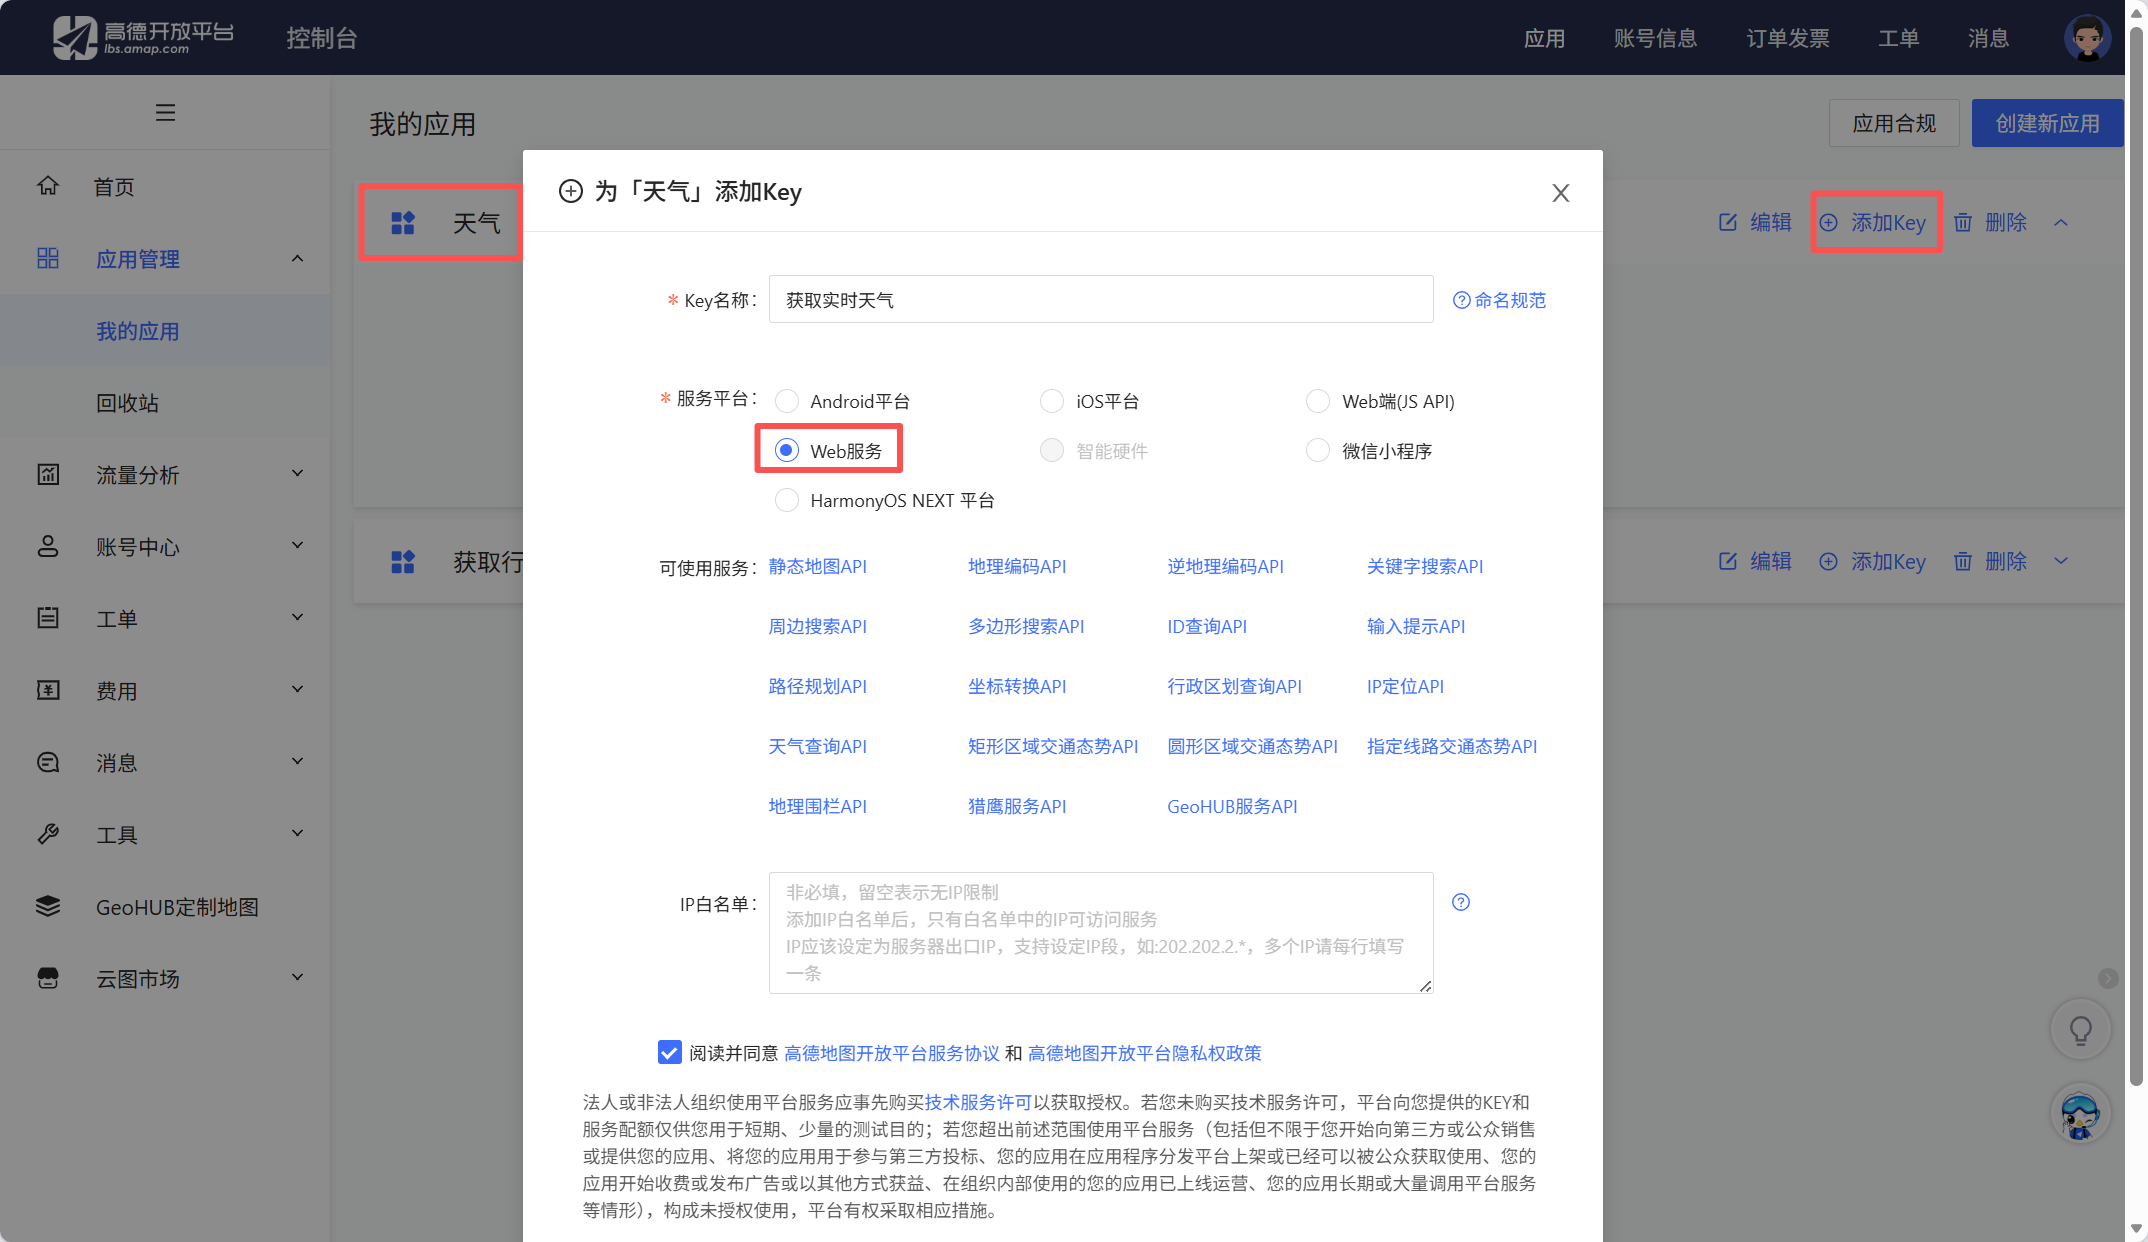This screenshot has width=2148, height=1242.
Task: Click the lightbulb feedback icon
Action: tap(2080, 1030)
